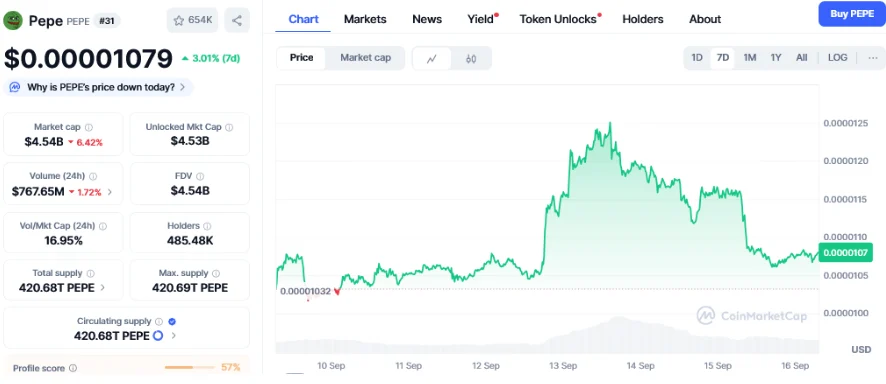Toggle chart to Market cap view

click(365, 58)
